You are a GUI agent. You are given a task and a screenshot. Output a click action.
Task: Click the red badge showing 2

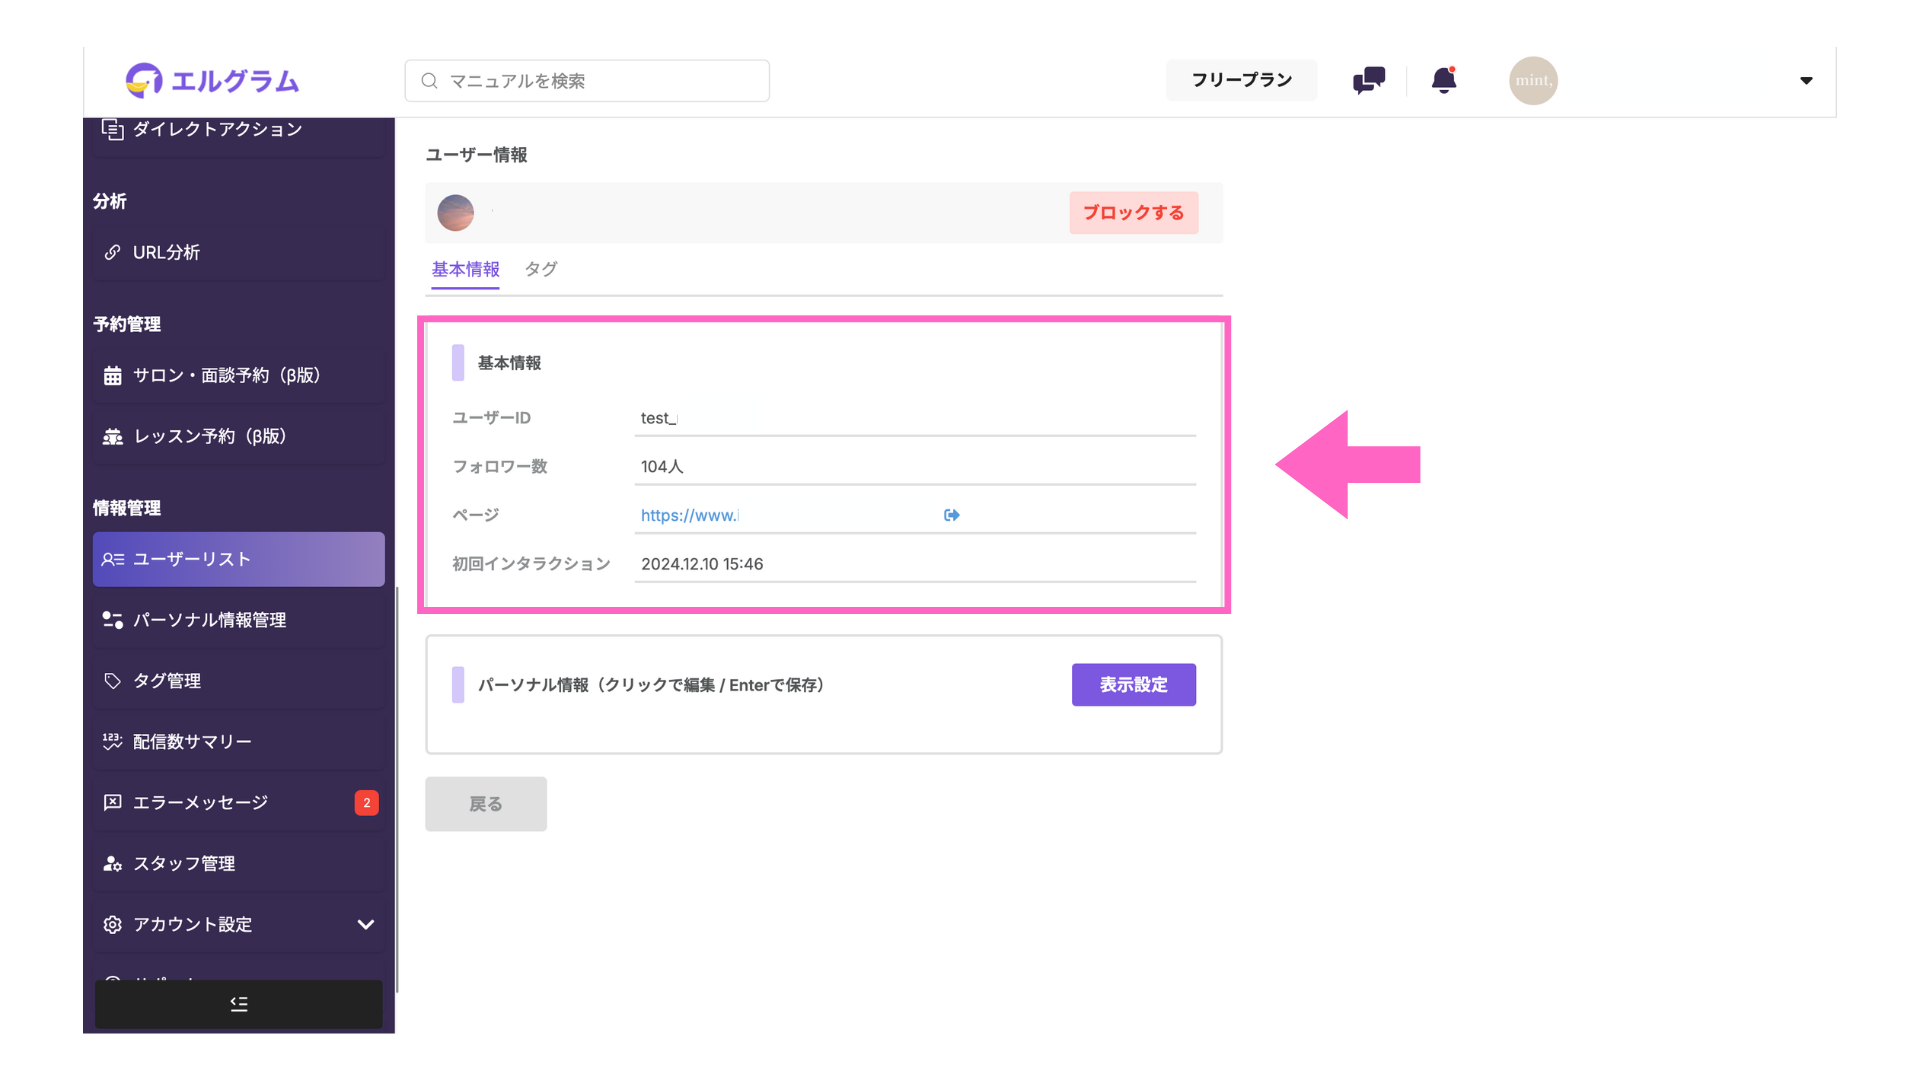tap(366, 803)
